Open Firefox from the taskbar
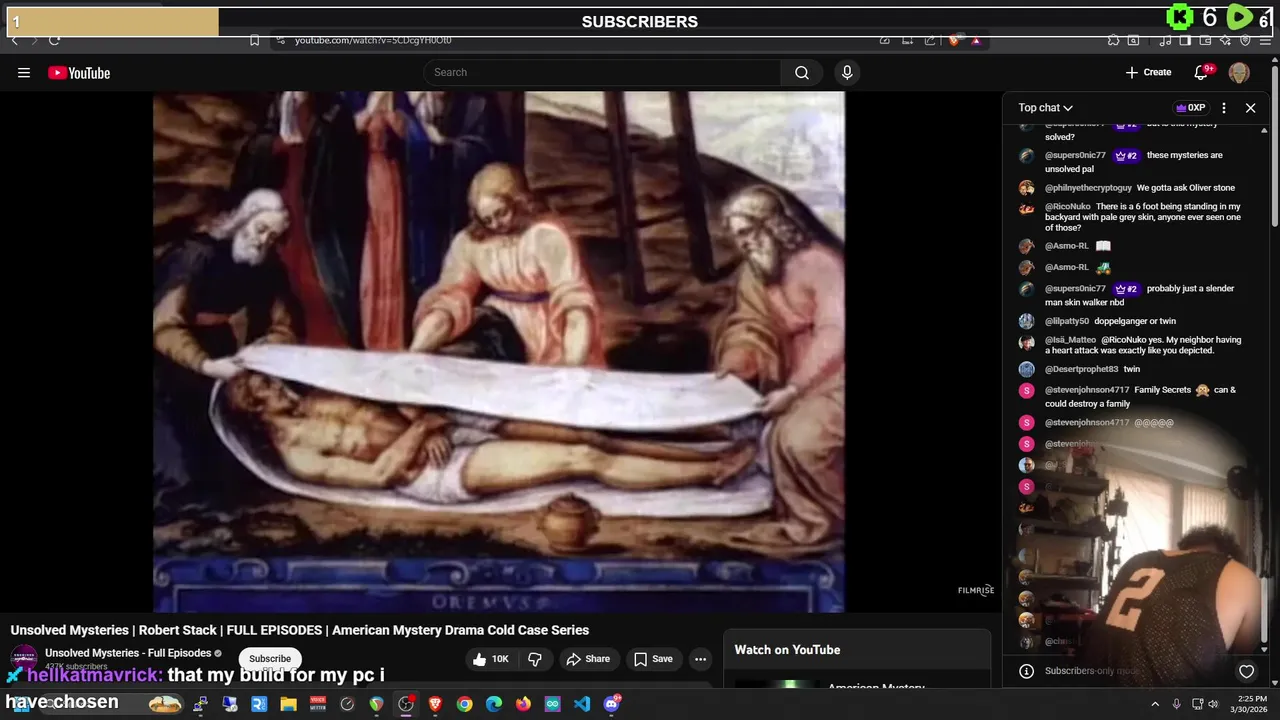The height and width of the screenshot is (720, 1280). click(523, 704)
